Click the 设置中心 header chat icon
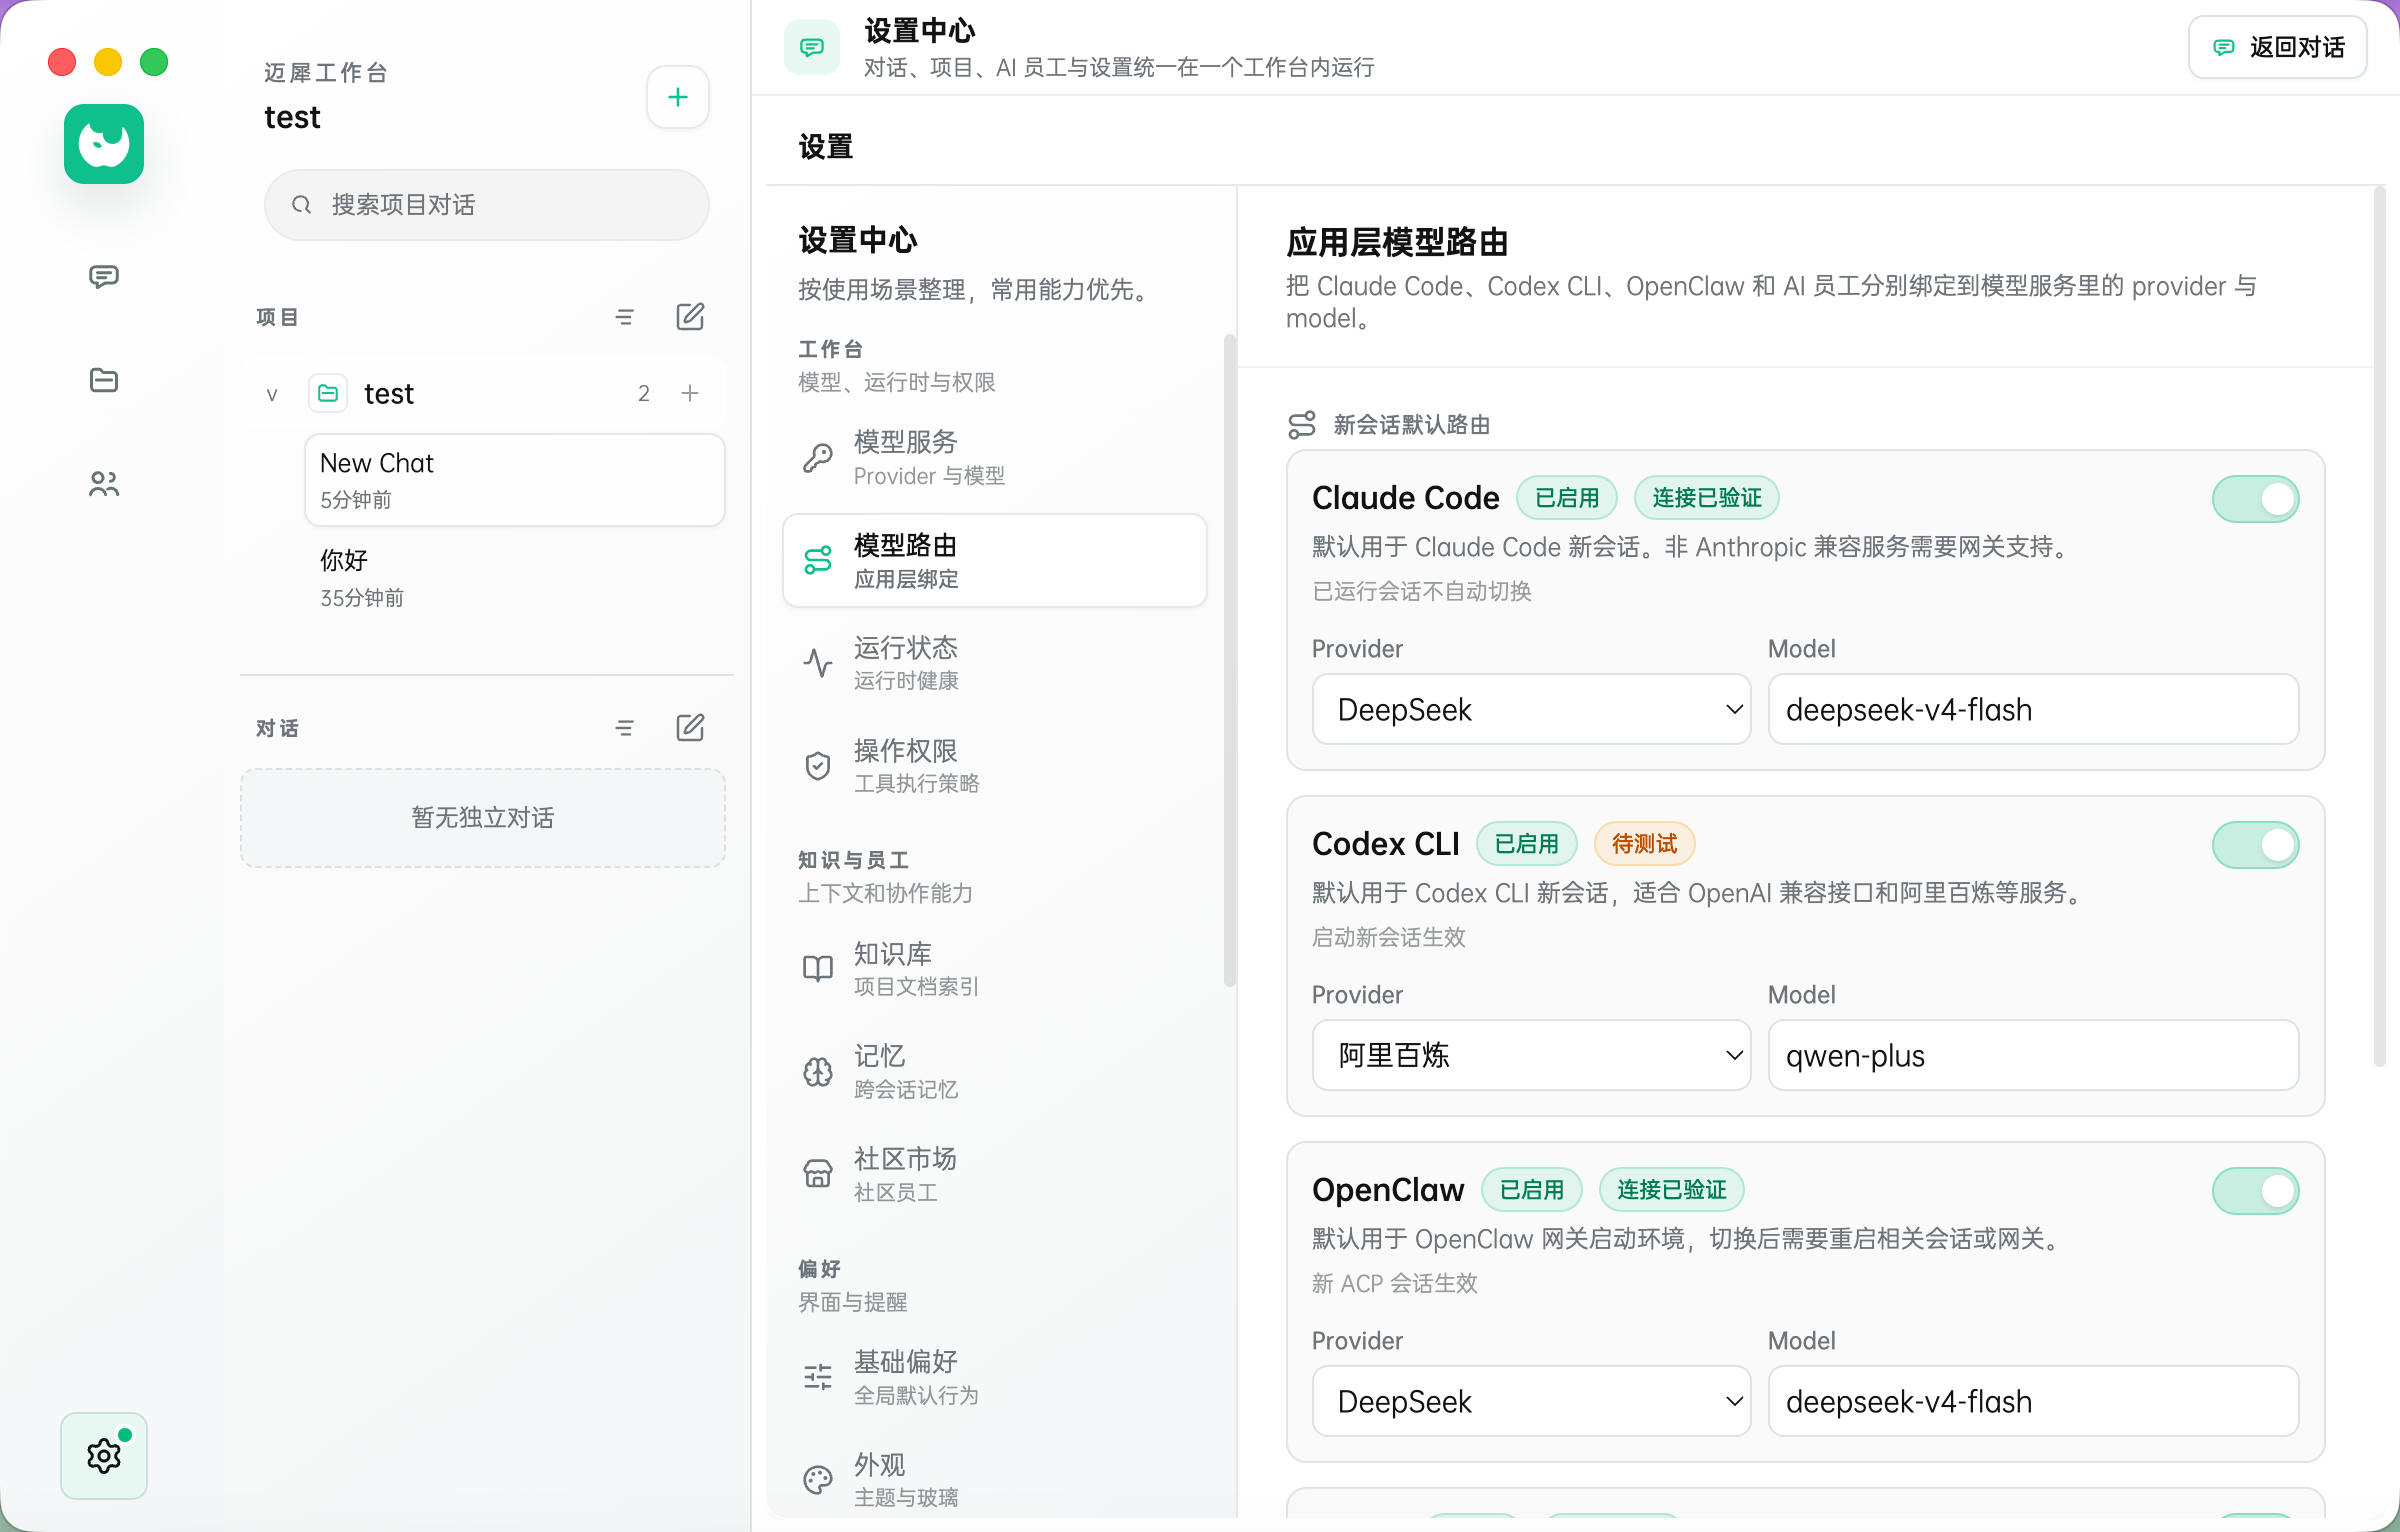 coord(812,47)
